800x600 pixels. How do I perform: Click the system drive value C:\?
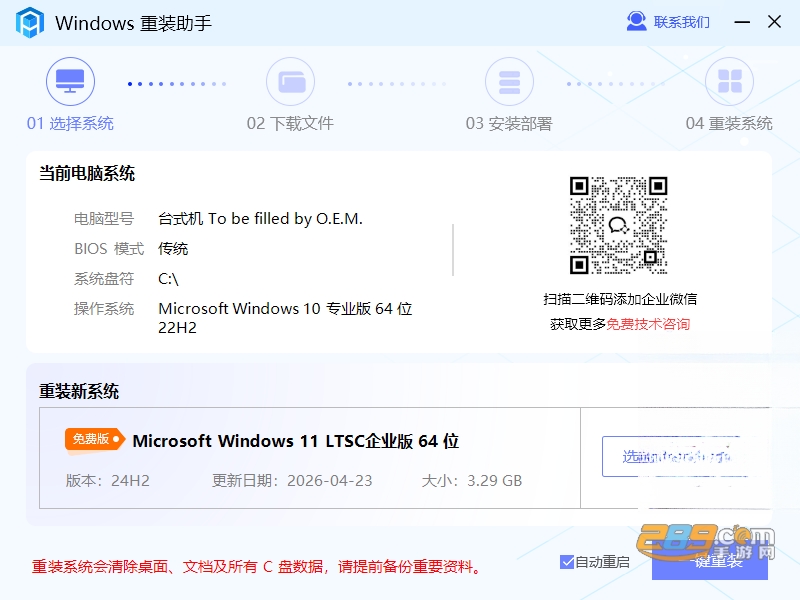(168, 279)
